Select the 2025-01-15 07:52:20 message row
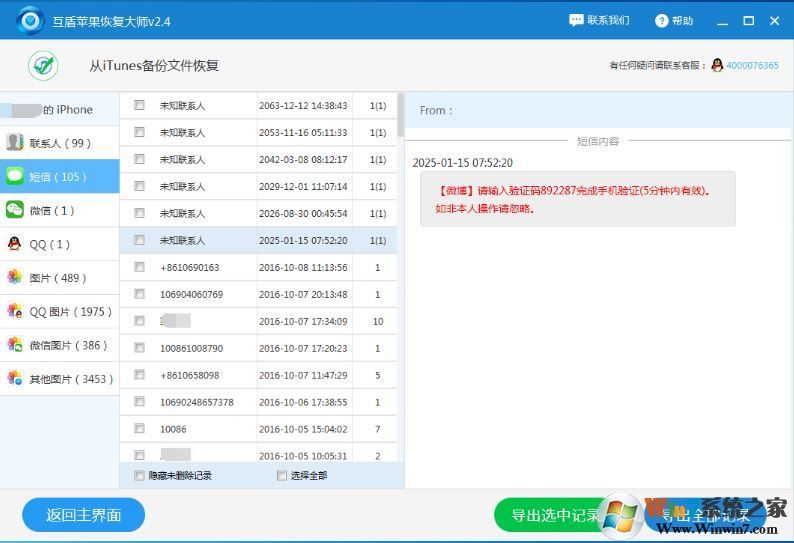The height and width of the screenshot is (543, 794). [x=260, y=240]
